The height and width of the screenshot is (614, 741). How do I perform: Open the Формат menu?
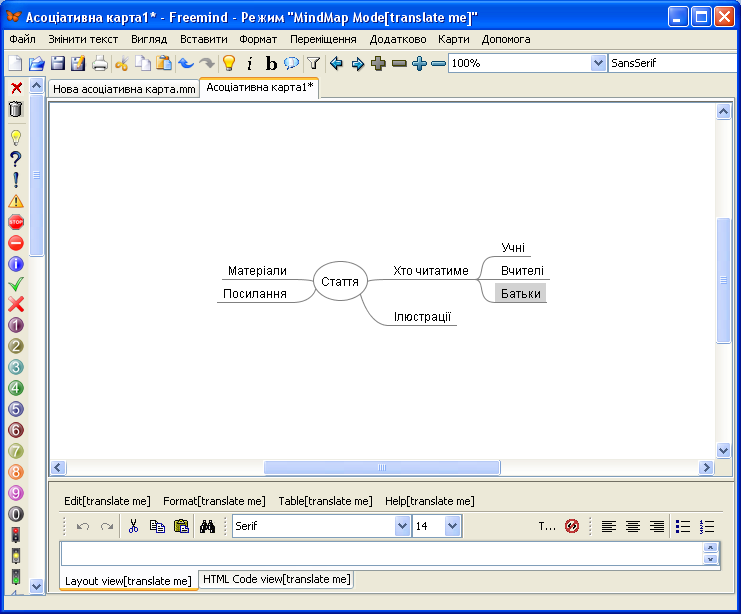tap(258, 39)
